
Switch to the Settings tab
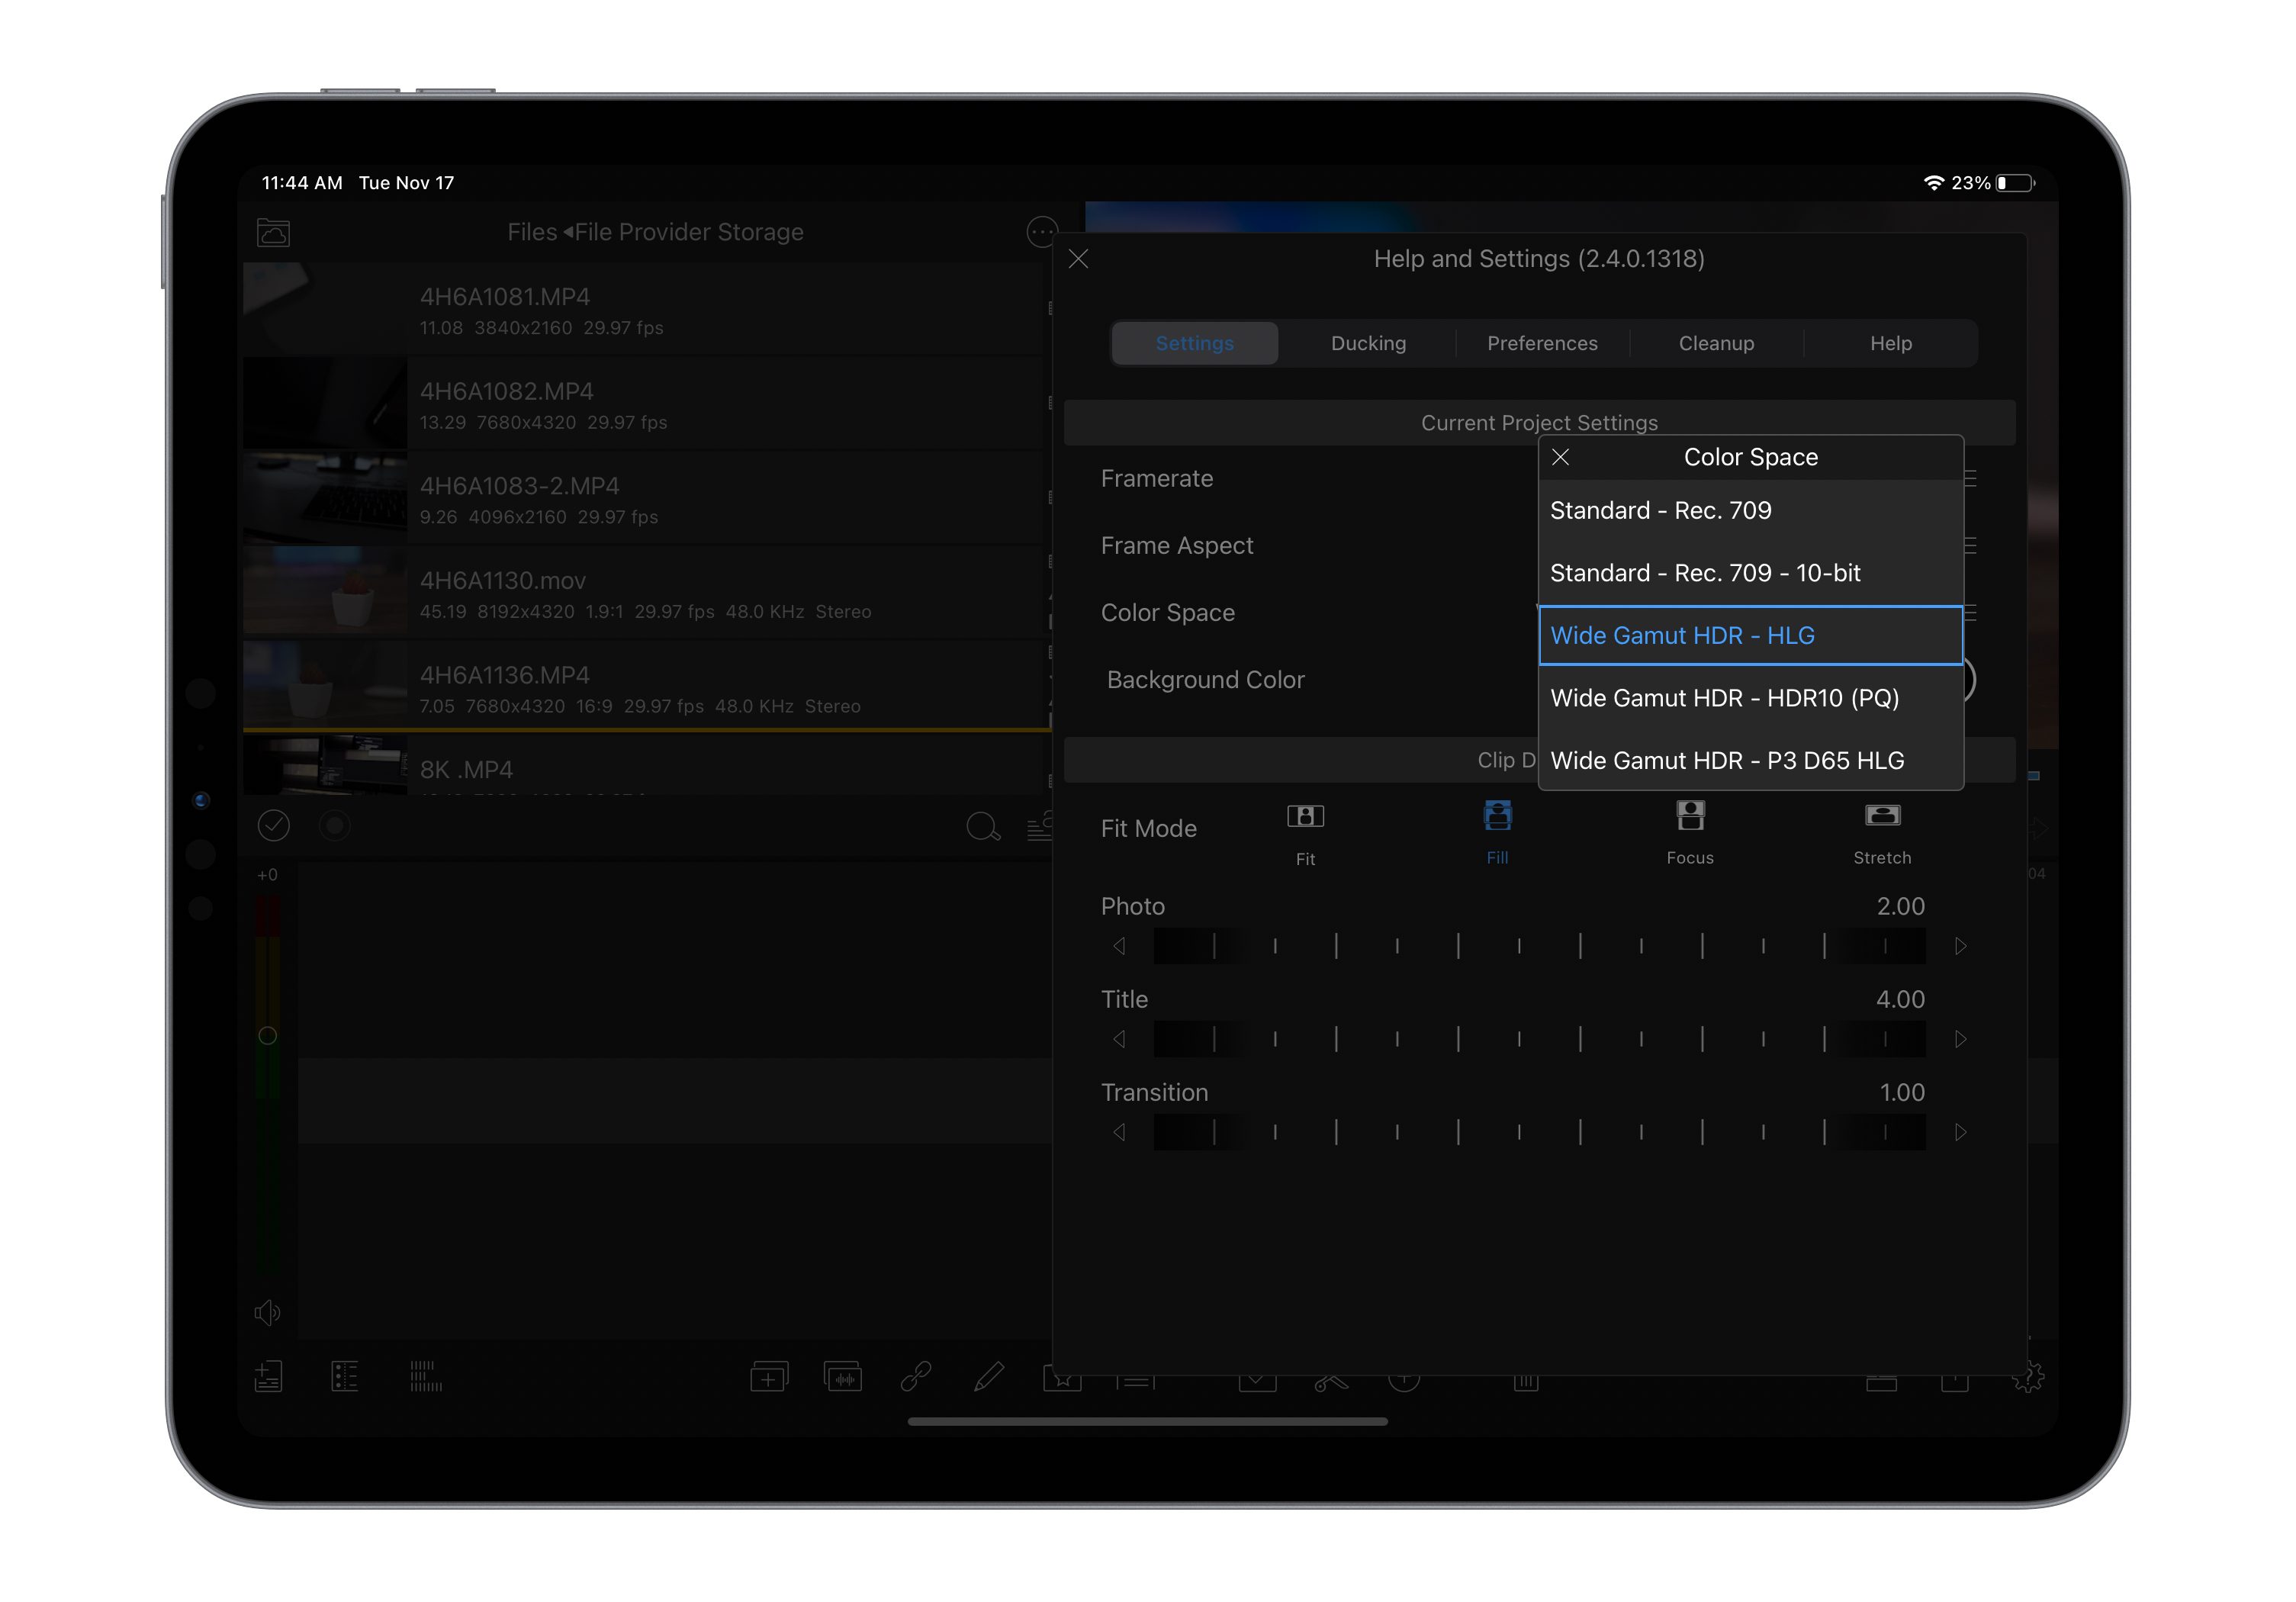tap(1195, 343)
